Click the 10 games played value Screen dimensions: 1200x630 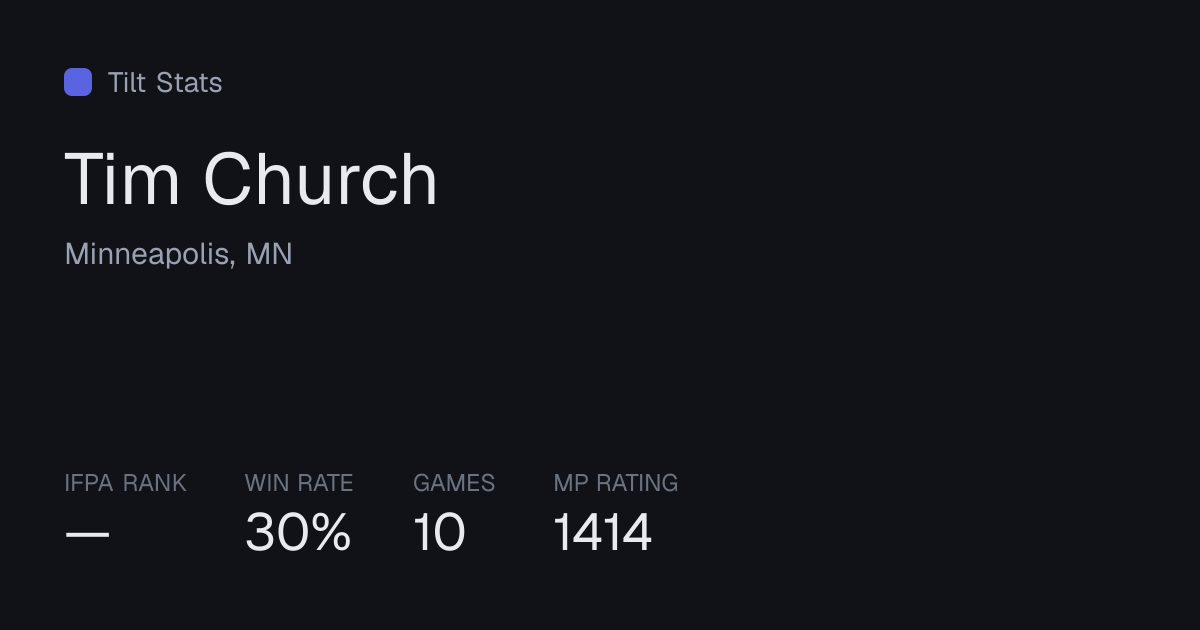(x=439, y=532)
